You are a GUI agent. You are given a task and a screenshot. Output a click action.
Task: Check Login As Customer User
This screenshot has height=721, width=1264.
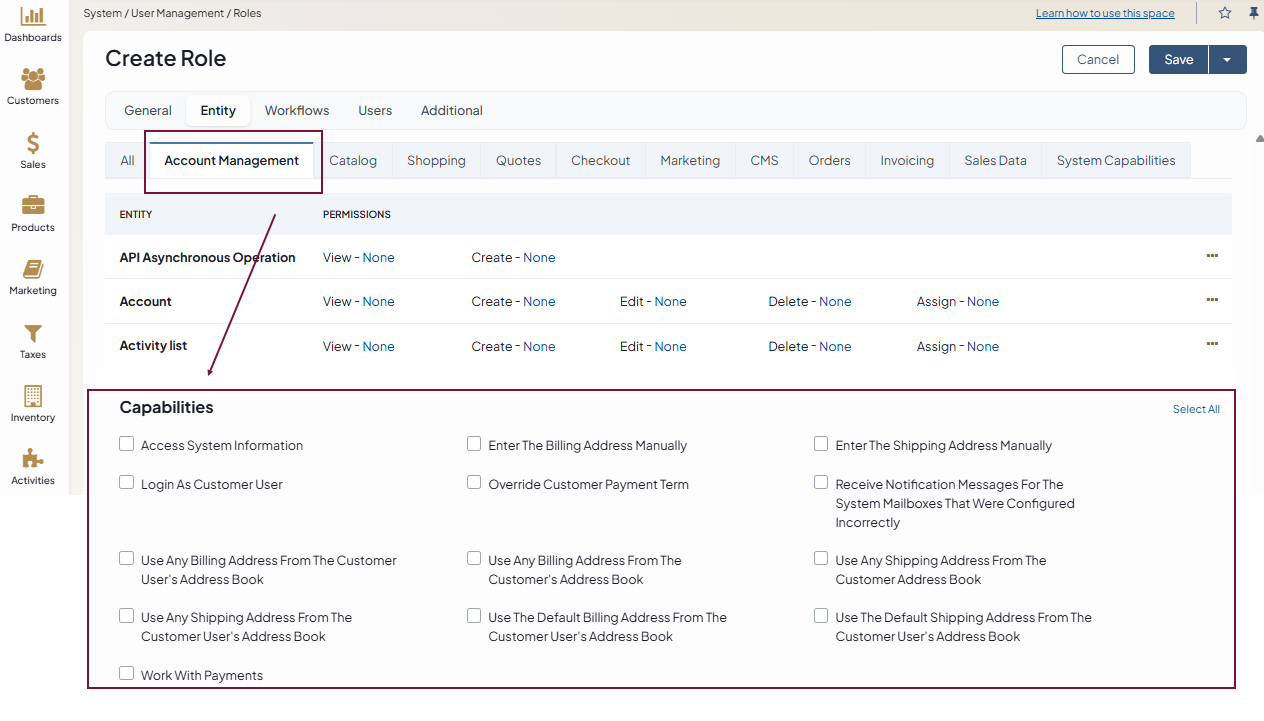click(x=127, y=483)
